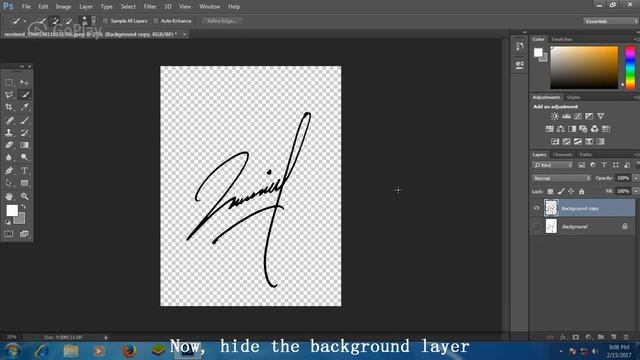This screenshot has width=640, height=360.
Task: Click the foreground color swatch in toolbox
Action: point(12,211)
